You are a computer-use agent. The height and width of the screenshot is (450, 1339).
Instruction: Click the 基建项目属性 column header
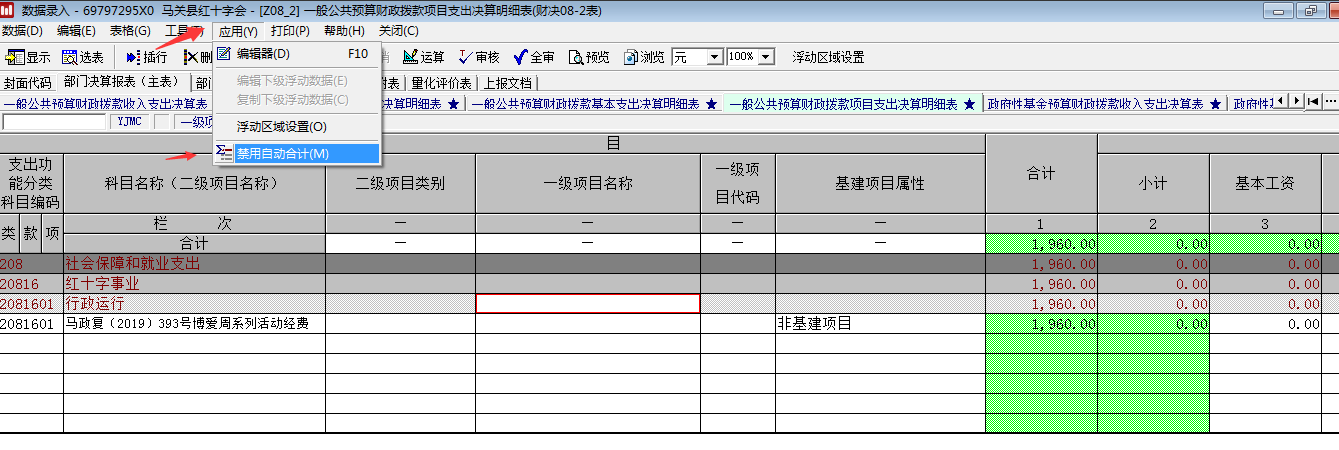880,183
